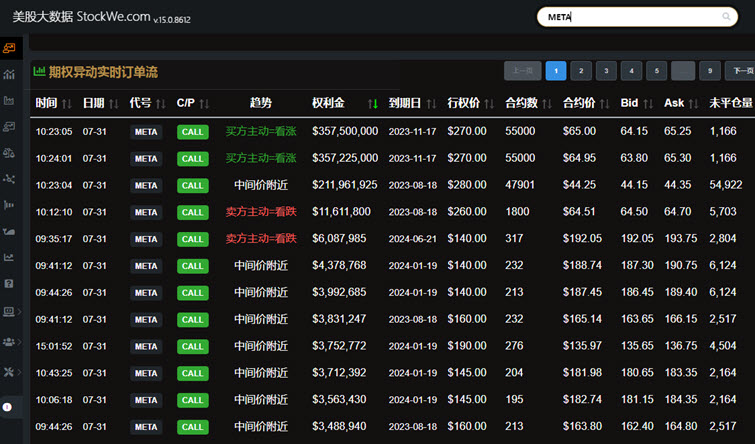The image size is (755, 444).
Task: Open the users group sidebar icon
Action: [x=9, y=342]
